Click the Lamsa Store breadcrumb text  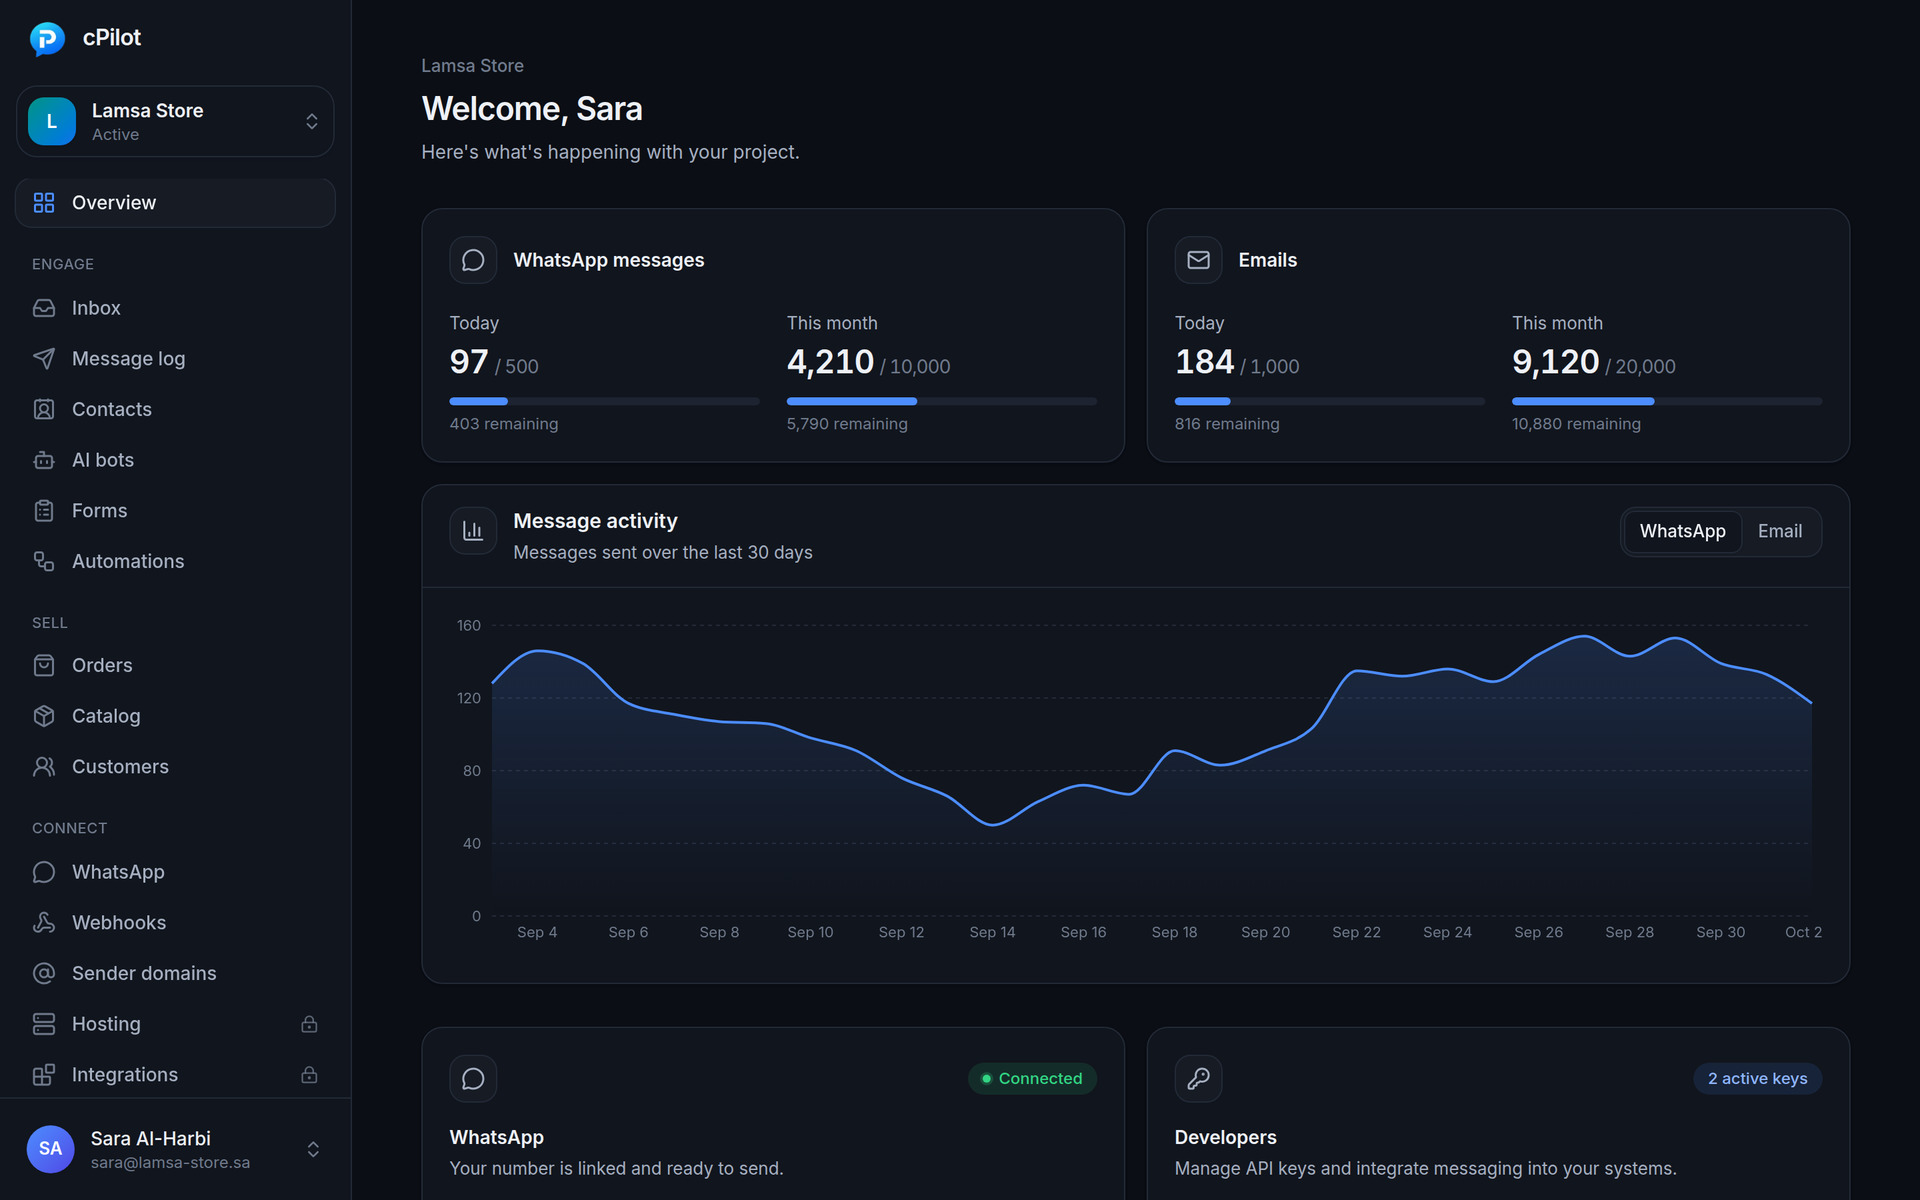[472, 66]
